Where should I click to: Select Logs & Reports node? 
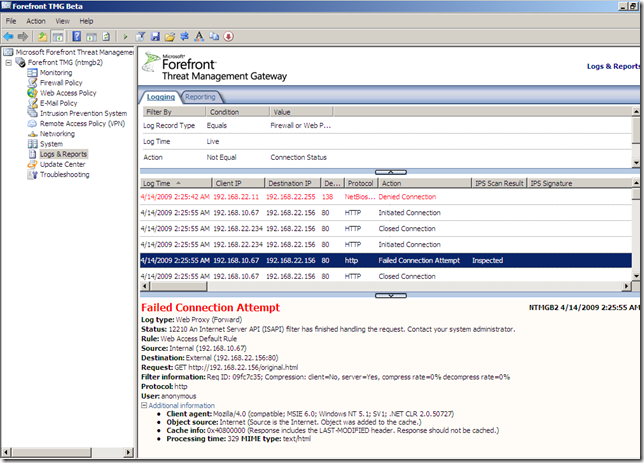tap(63, 154)
